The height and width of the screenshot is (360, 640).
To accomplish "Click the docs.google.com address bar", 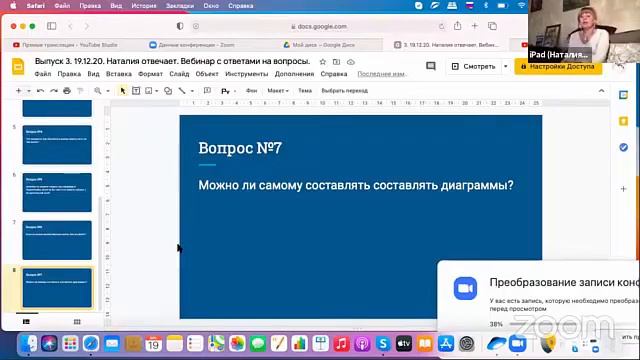I will coord(318,26).
